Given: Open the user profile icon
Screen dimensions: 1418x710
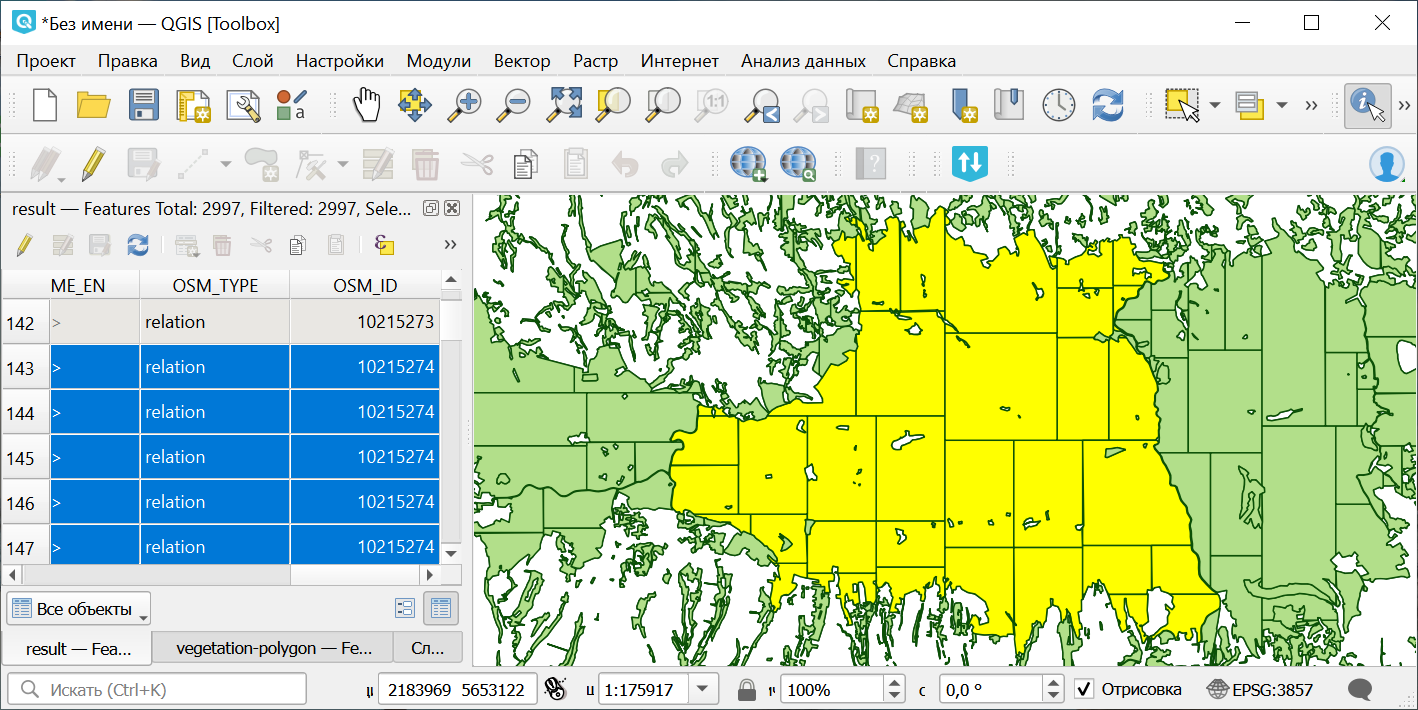Looking at the screenshot, I should point(1386,164).
